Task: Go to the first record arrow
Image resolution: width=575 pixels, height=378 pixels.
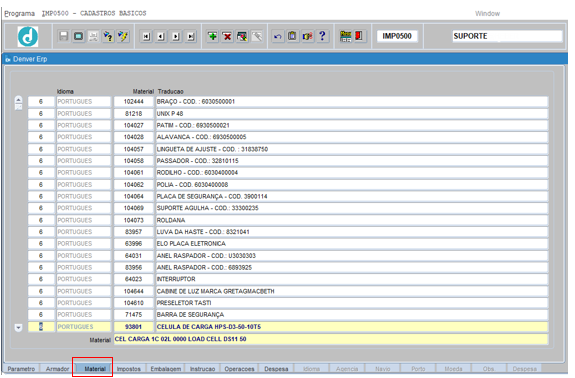Action: pos(146,36)
